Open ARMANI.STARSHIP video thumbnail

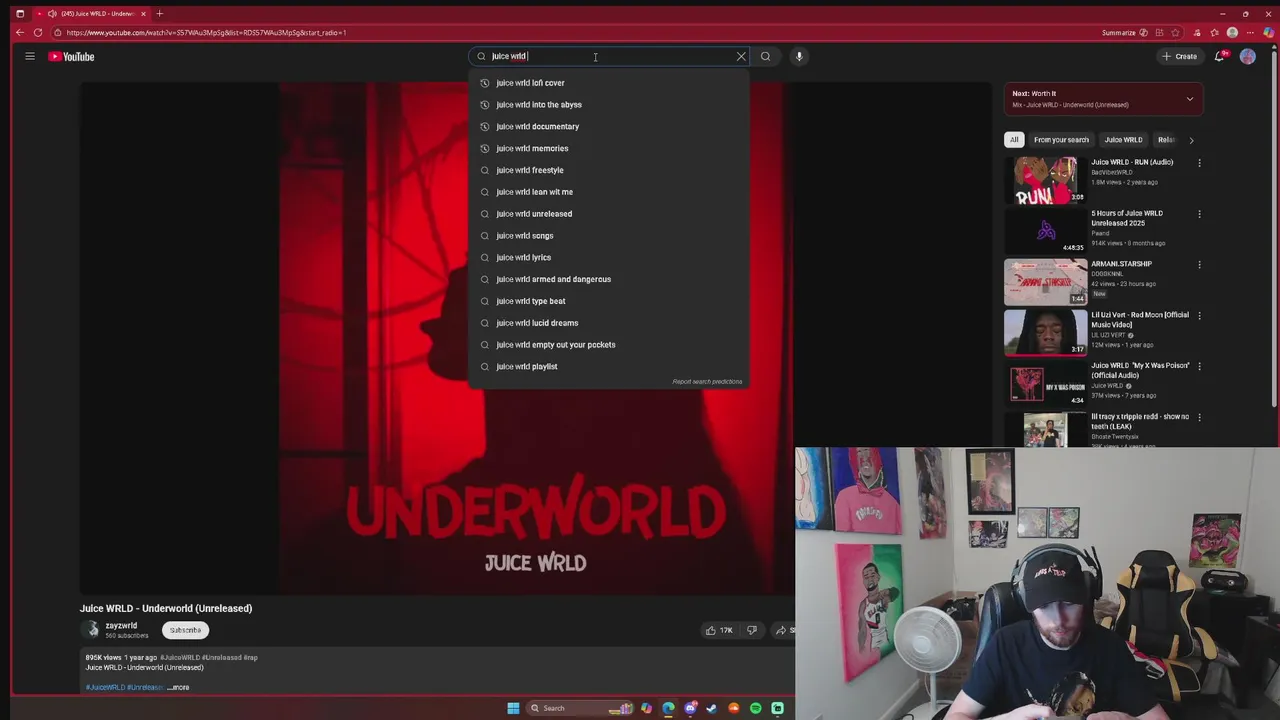1046,282
